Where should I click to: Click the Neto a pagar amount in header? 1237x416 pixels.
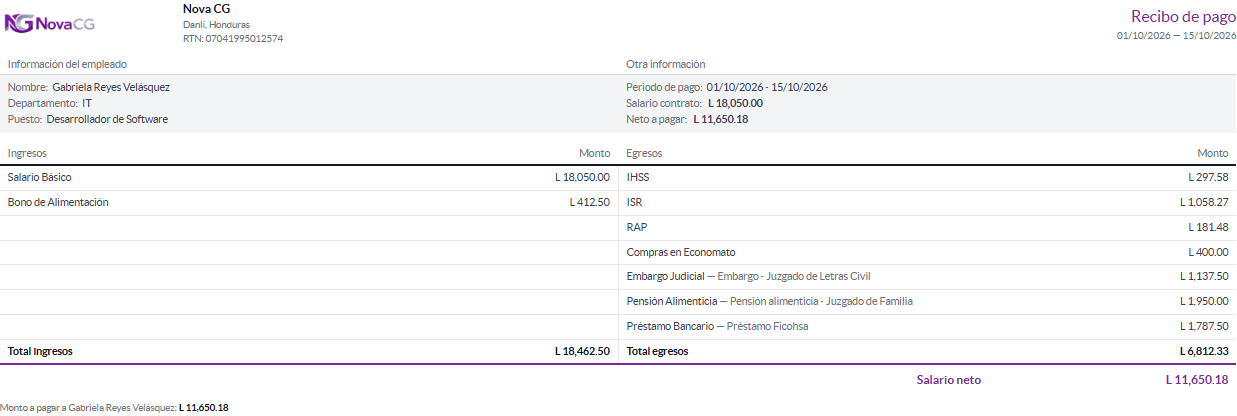tap(720, 119)
